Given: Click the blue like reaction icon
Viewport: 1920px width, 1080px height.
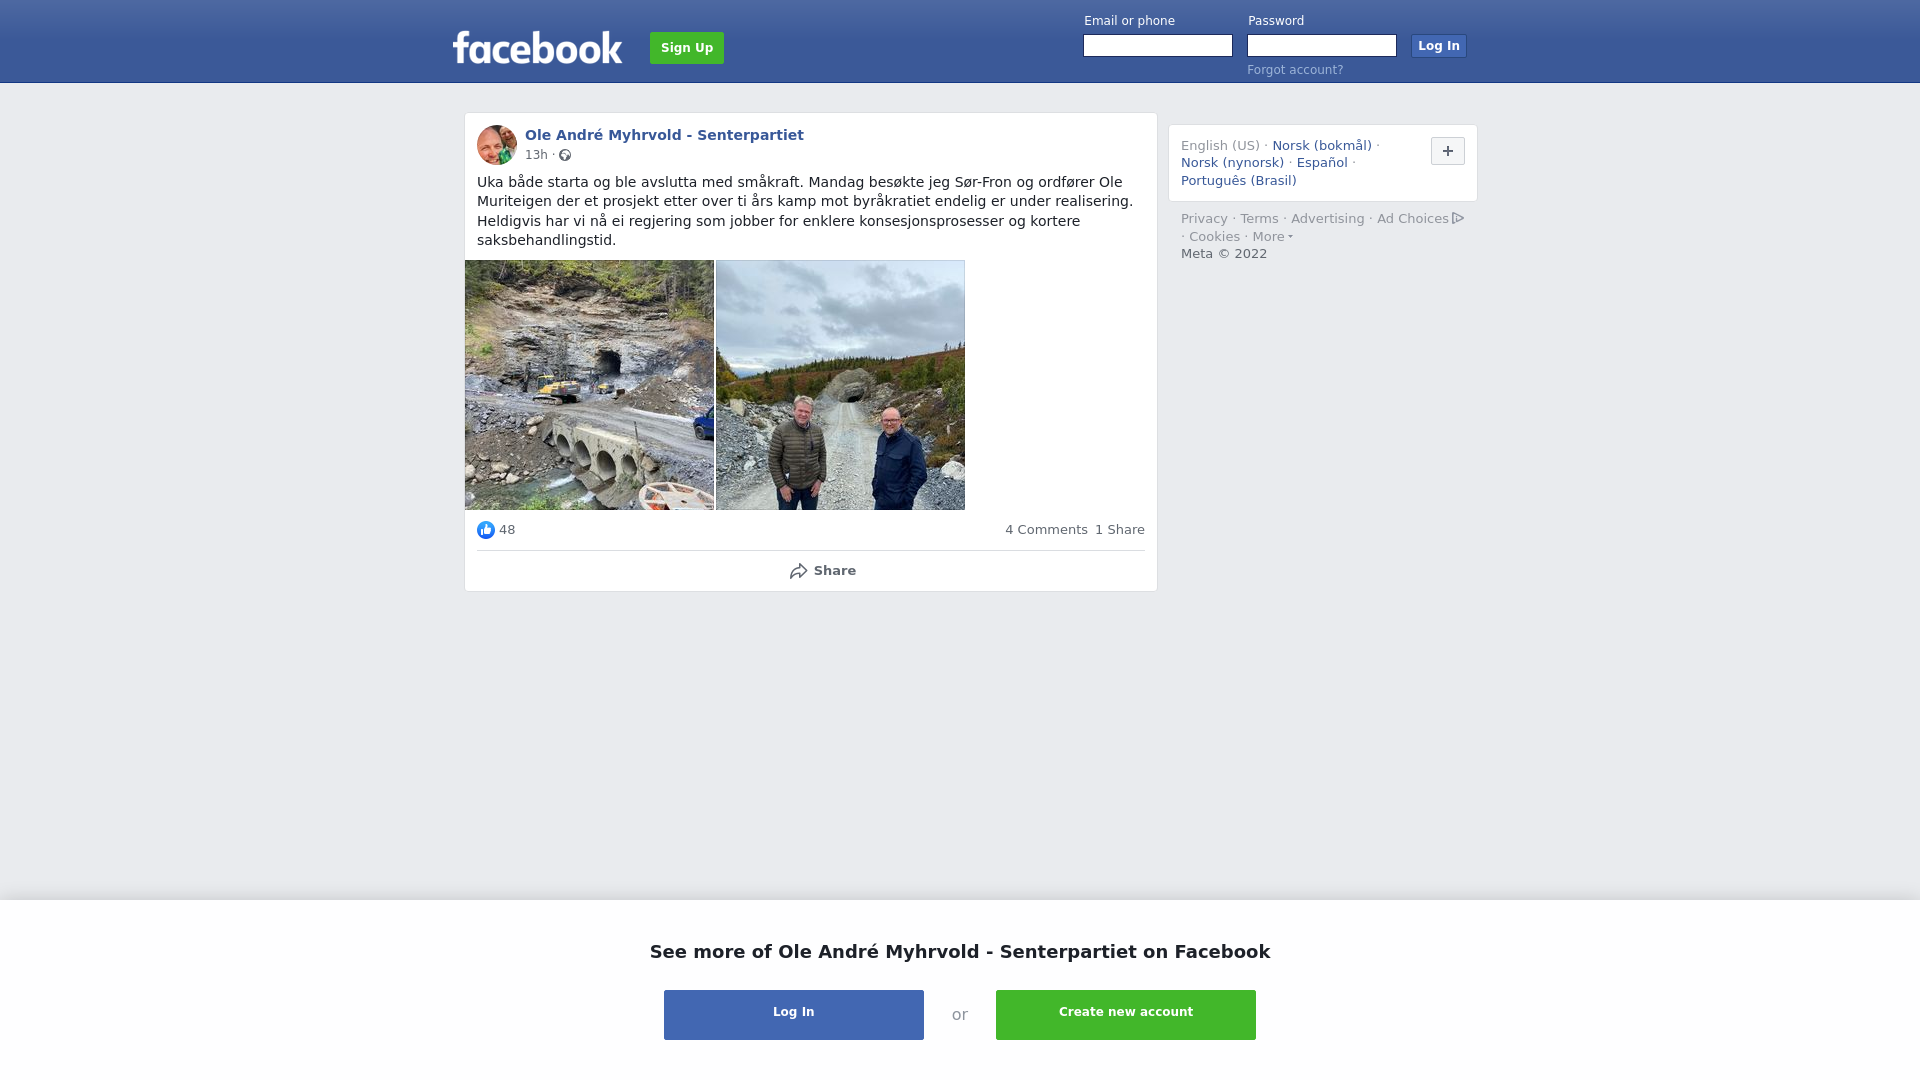Looking at the screenshot, I should (x=486, y=530).
